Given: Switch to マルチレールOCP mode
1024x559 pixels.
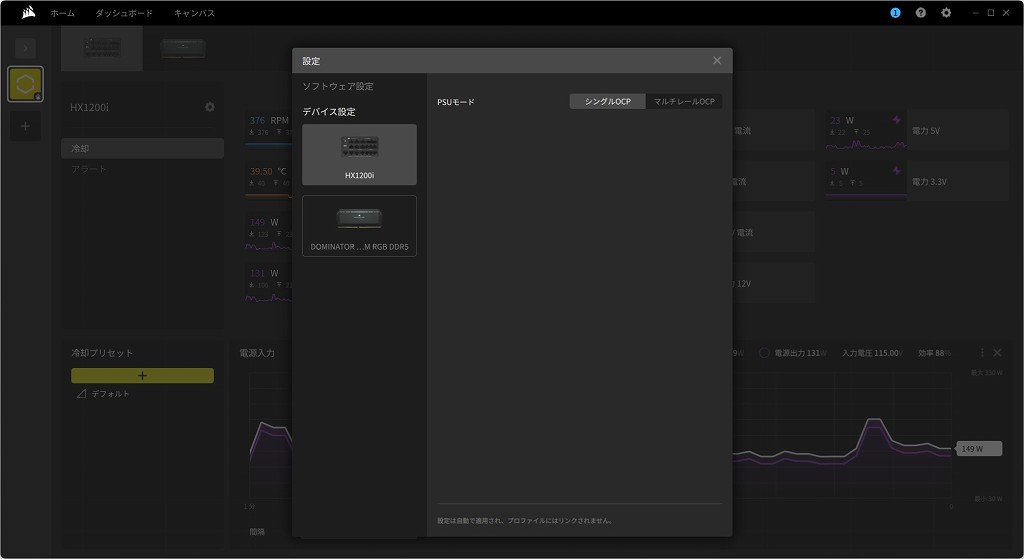Looking at the screenshot, I should [684, 101].
